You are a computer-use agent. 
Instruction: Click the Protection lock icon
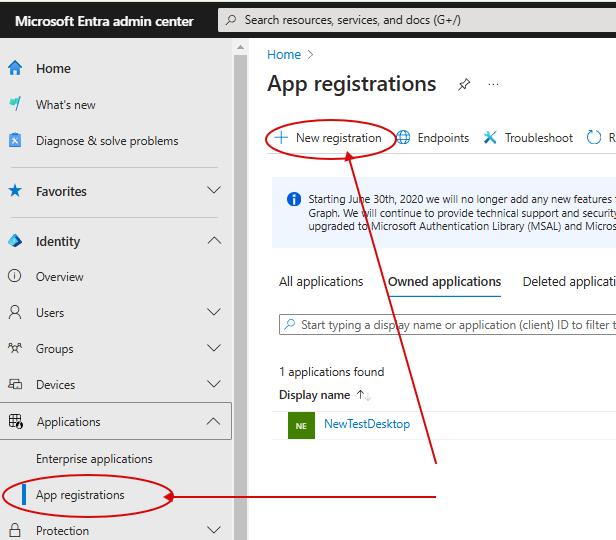point(15,530)
